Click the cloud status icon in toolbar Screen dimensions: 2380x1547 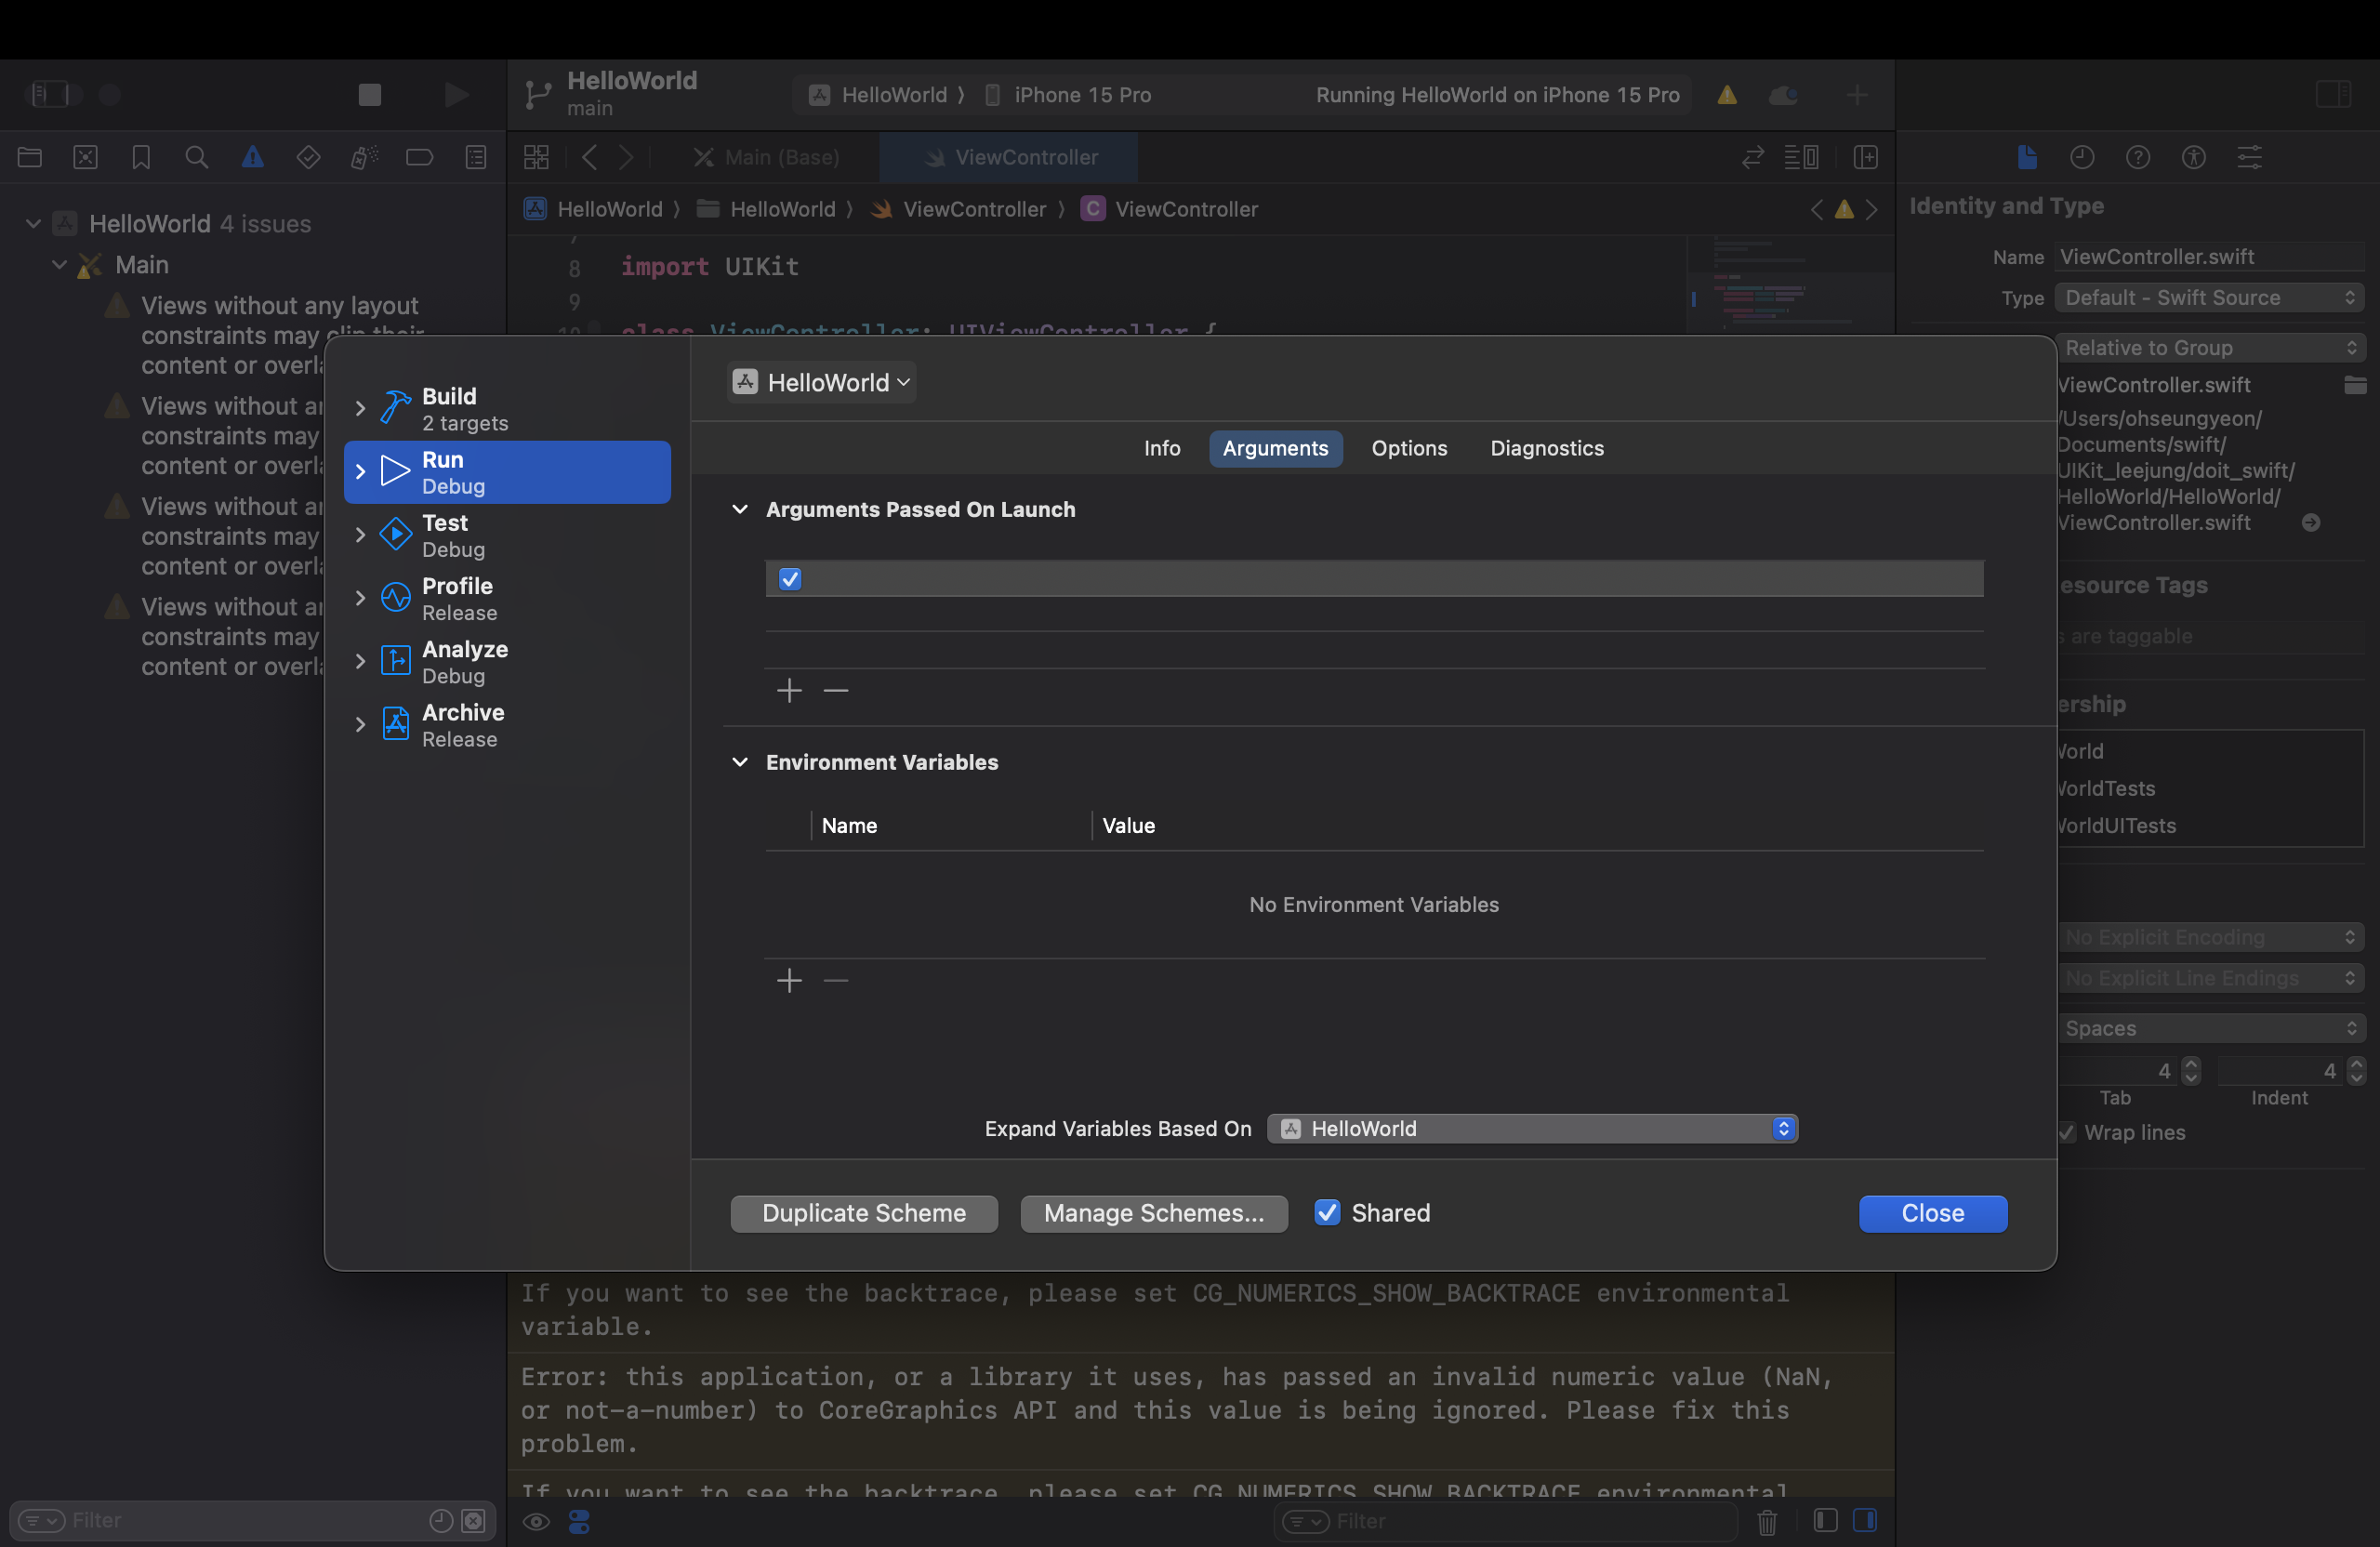[1784, 95]
